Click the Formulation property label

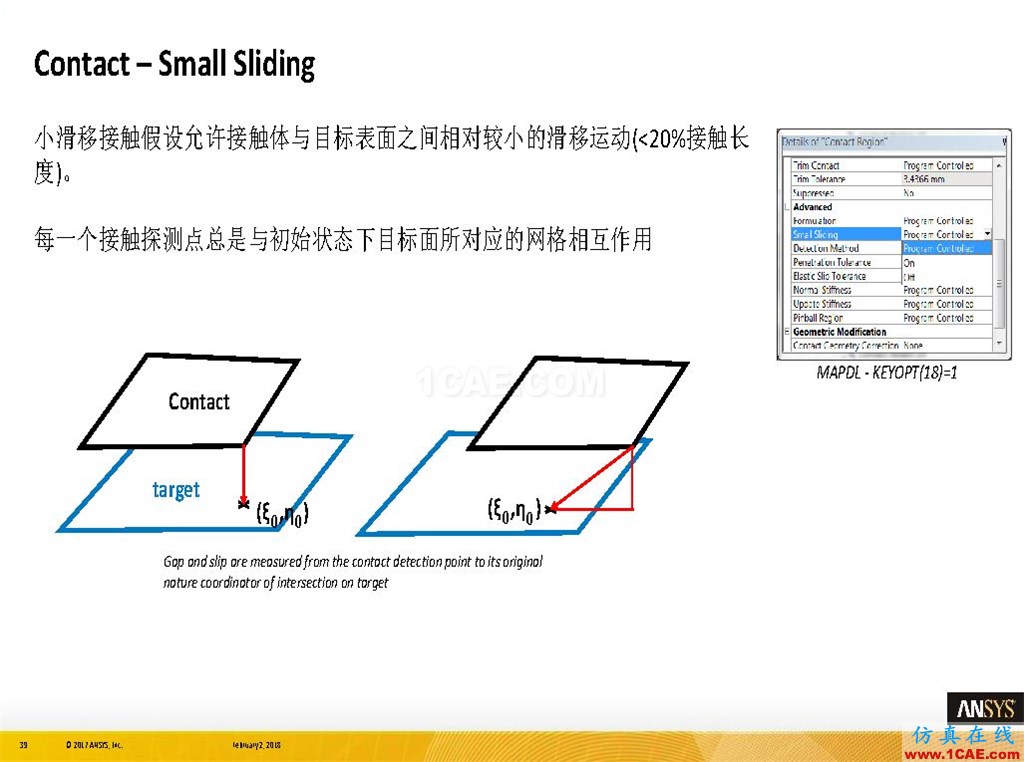(x=814, y=221)
